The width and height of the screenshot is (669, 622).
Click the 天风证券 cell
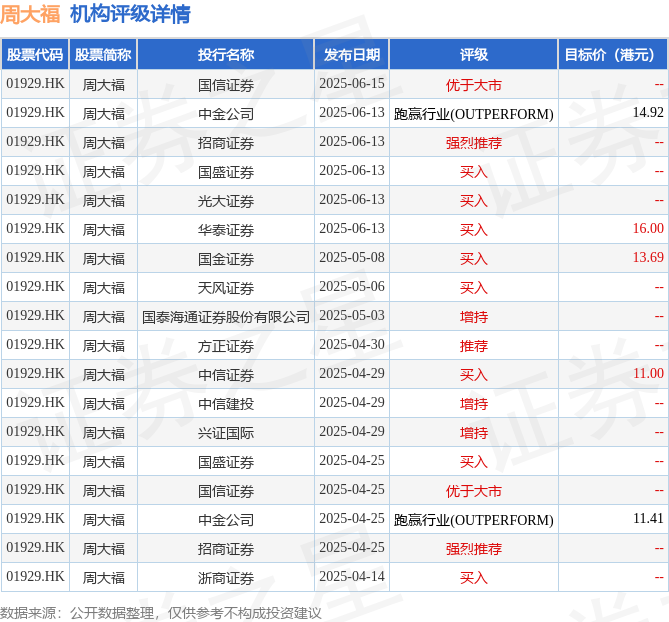pos(226,288)
